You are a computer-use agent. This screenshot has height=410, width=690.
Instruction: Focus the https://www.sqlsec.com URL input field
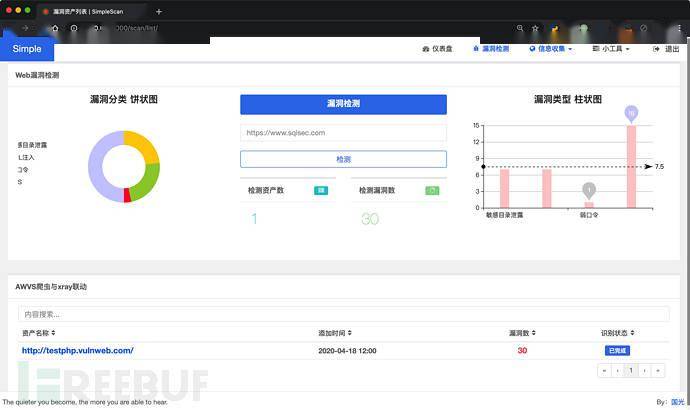(343, 133)
